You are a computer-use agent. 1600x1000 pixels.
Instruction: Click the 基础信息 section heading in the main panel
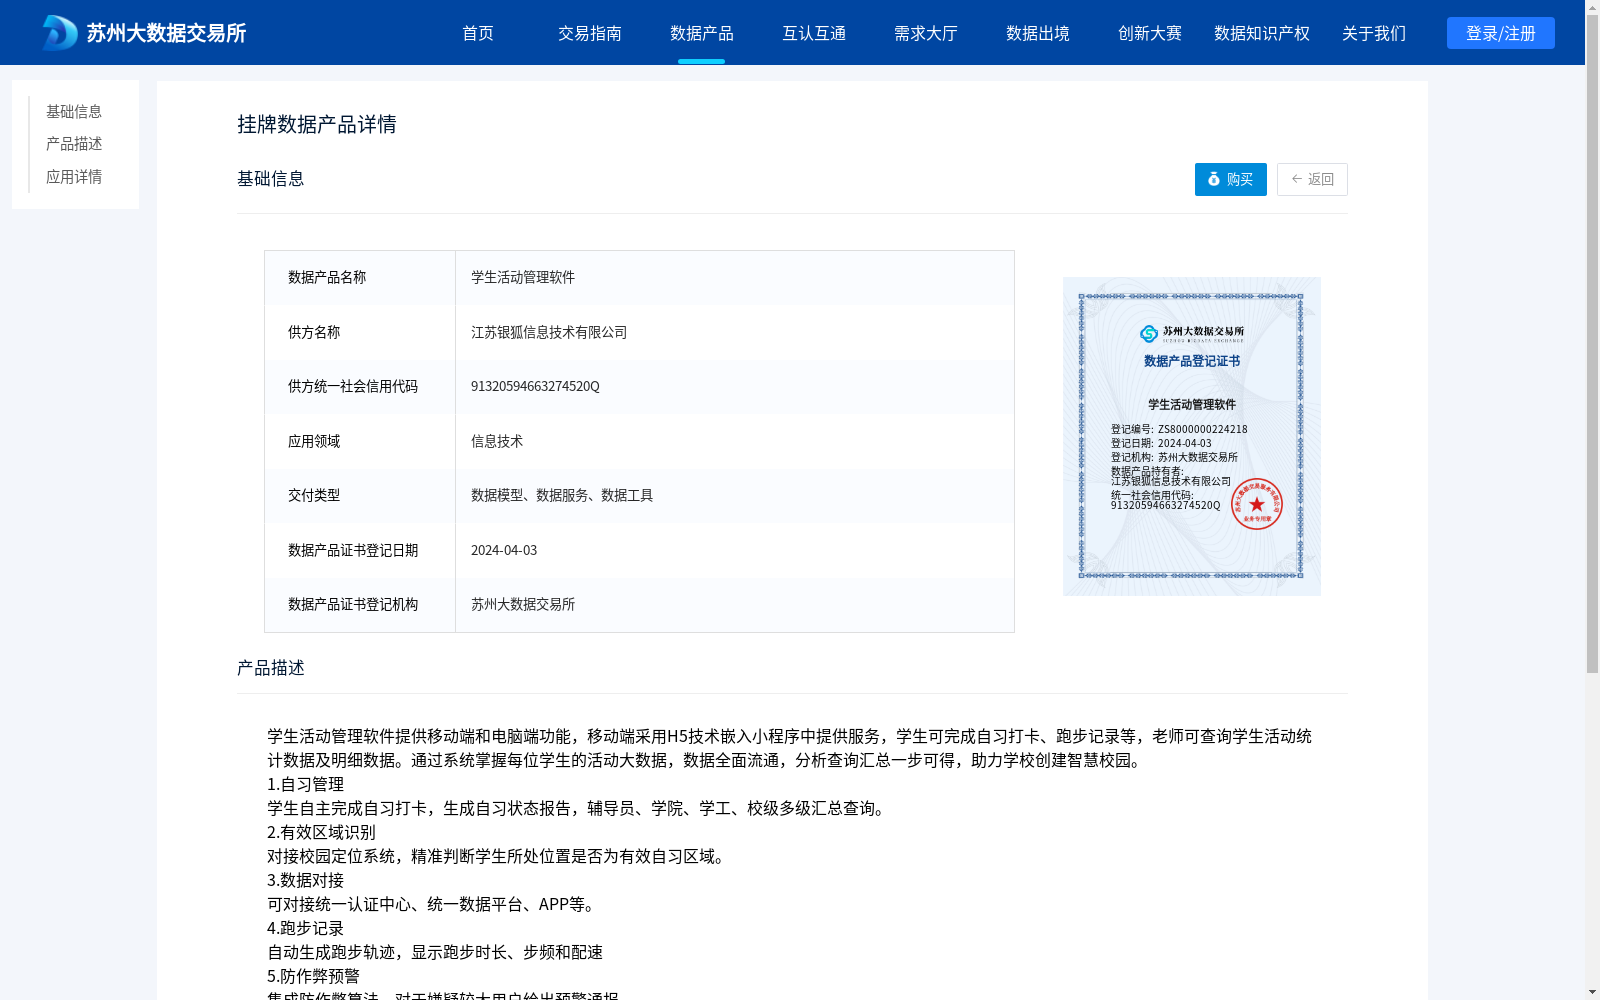coord(271,178)
